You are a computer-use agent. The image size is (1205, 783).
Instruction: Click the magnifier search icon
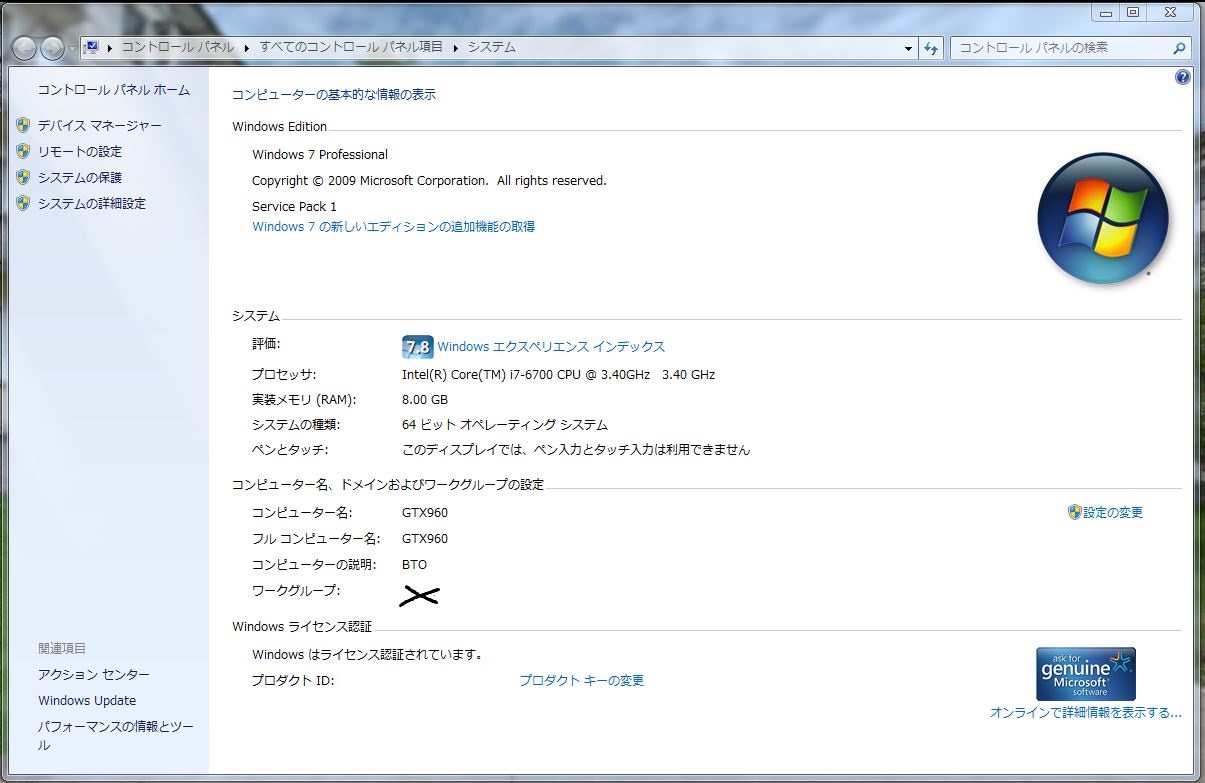click(x=1180, y=47)
